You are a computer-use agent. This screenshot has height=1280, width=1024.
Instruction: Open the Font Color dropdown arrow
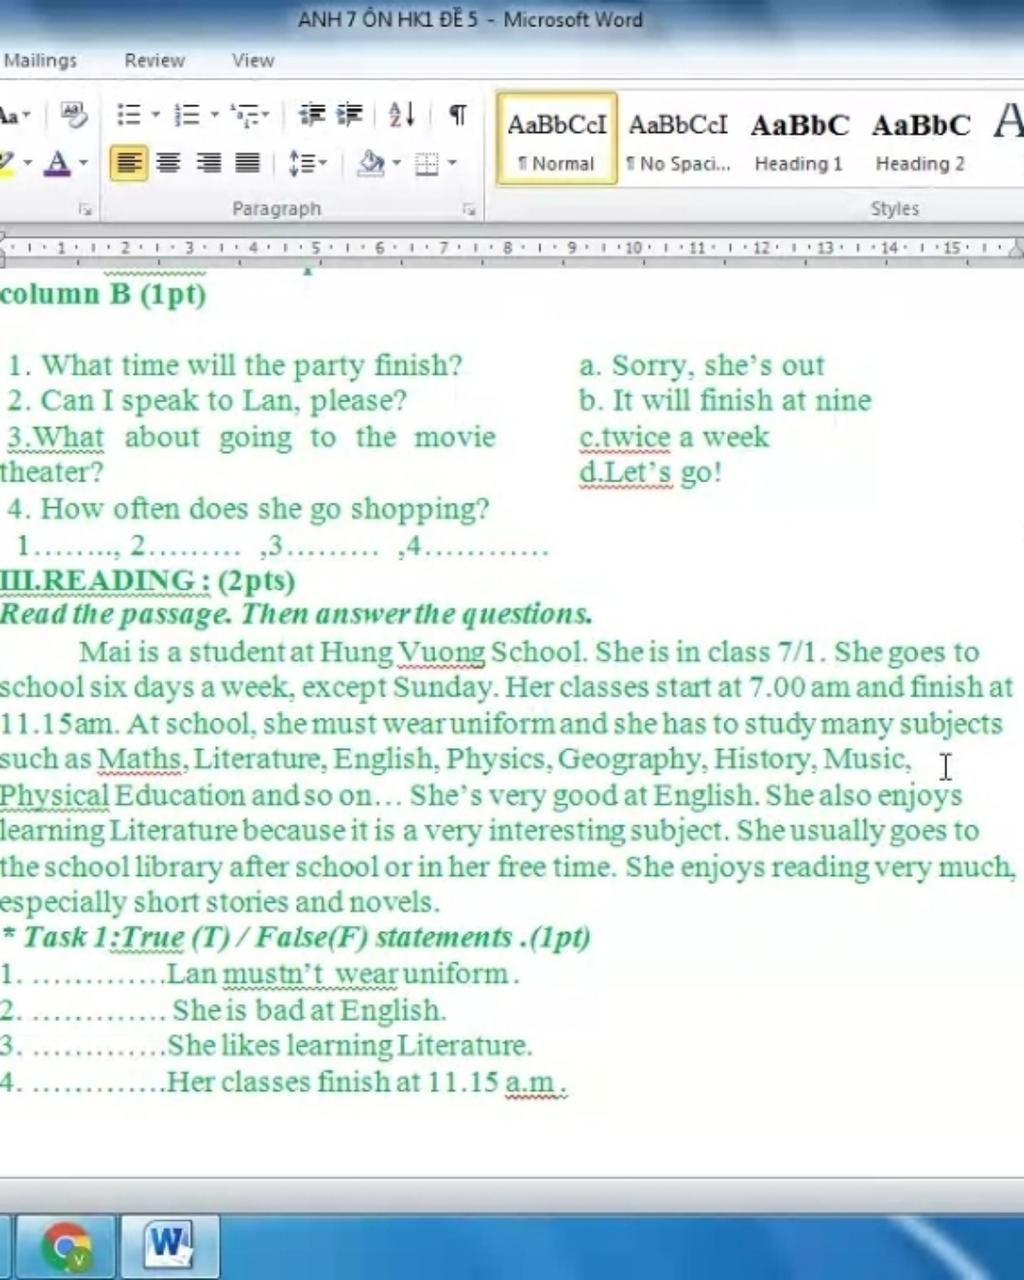(83, 163)
